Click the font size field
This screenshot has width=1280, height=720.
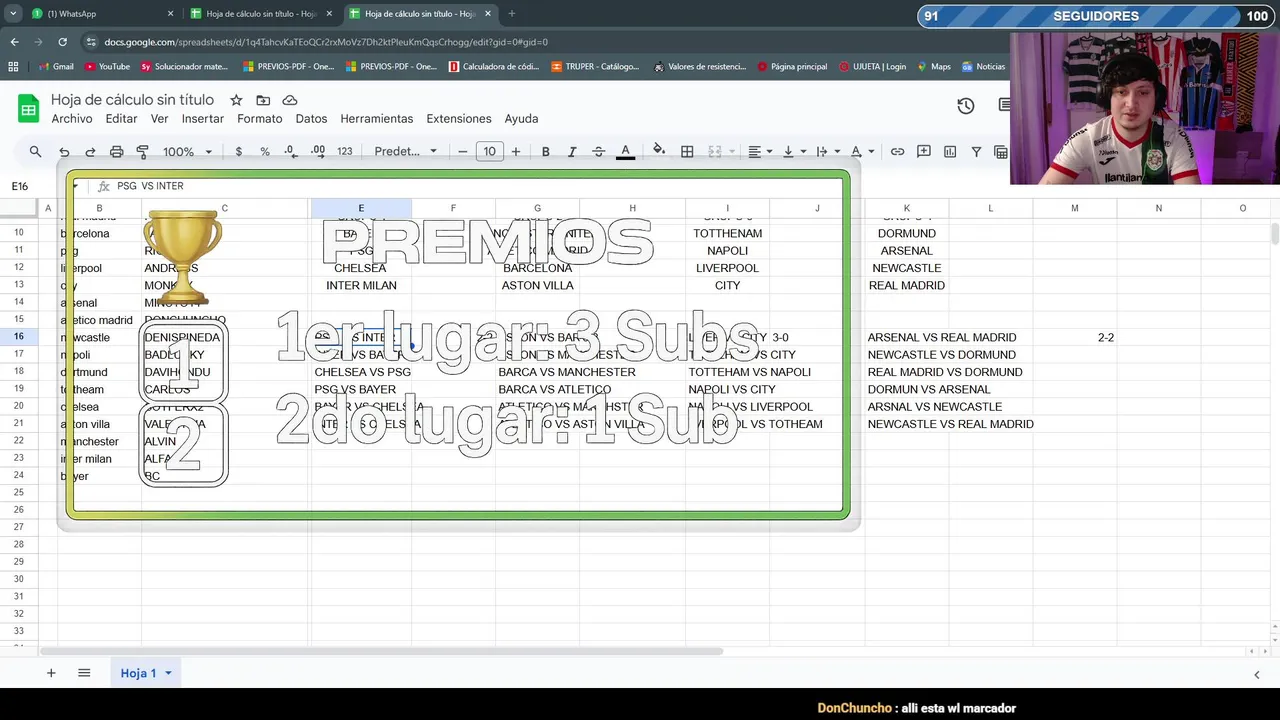click(x=489, y=151)
